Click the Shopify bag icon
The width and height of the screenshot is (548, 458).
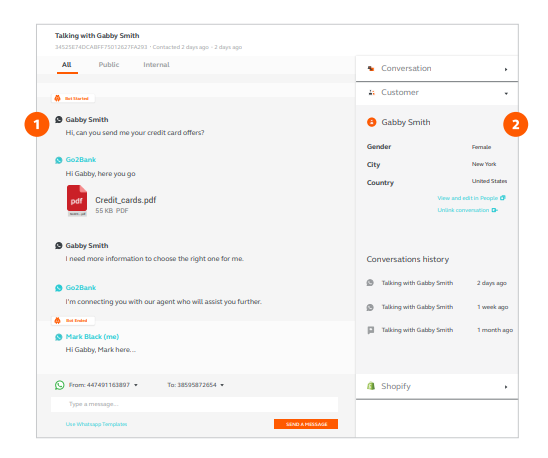pos(371,386)
